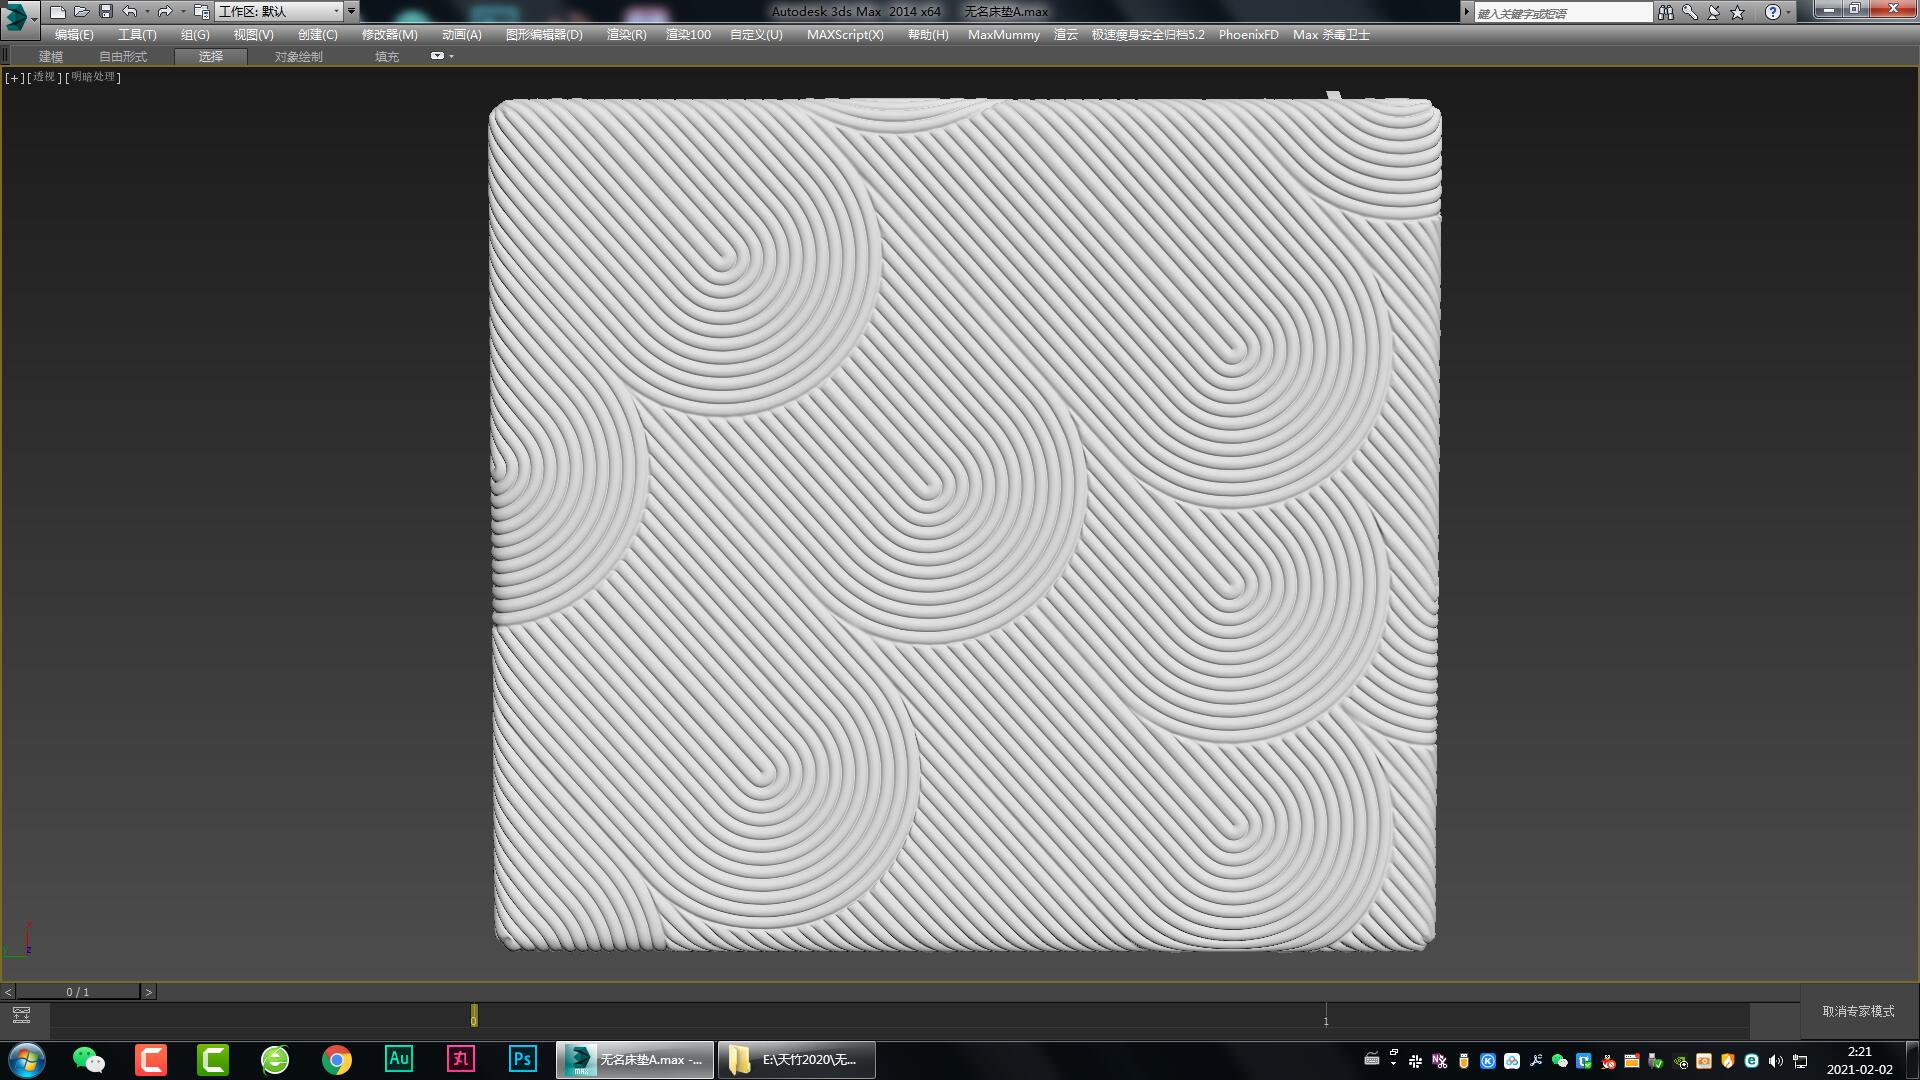This screenshot has width=1920, height=1080.
Task: Open the 工作区: 默认 workspace dropdown
Action: (279, 11)
